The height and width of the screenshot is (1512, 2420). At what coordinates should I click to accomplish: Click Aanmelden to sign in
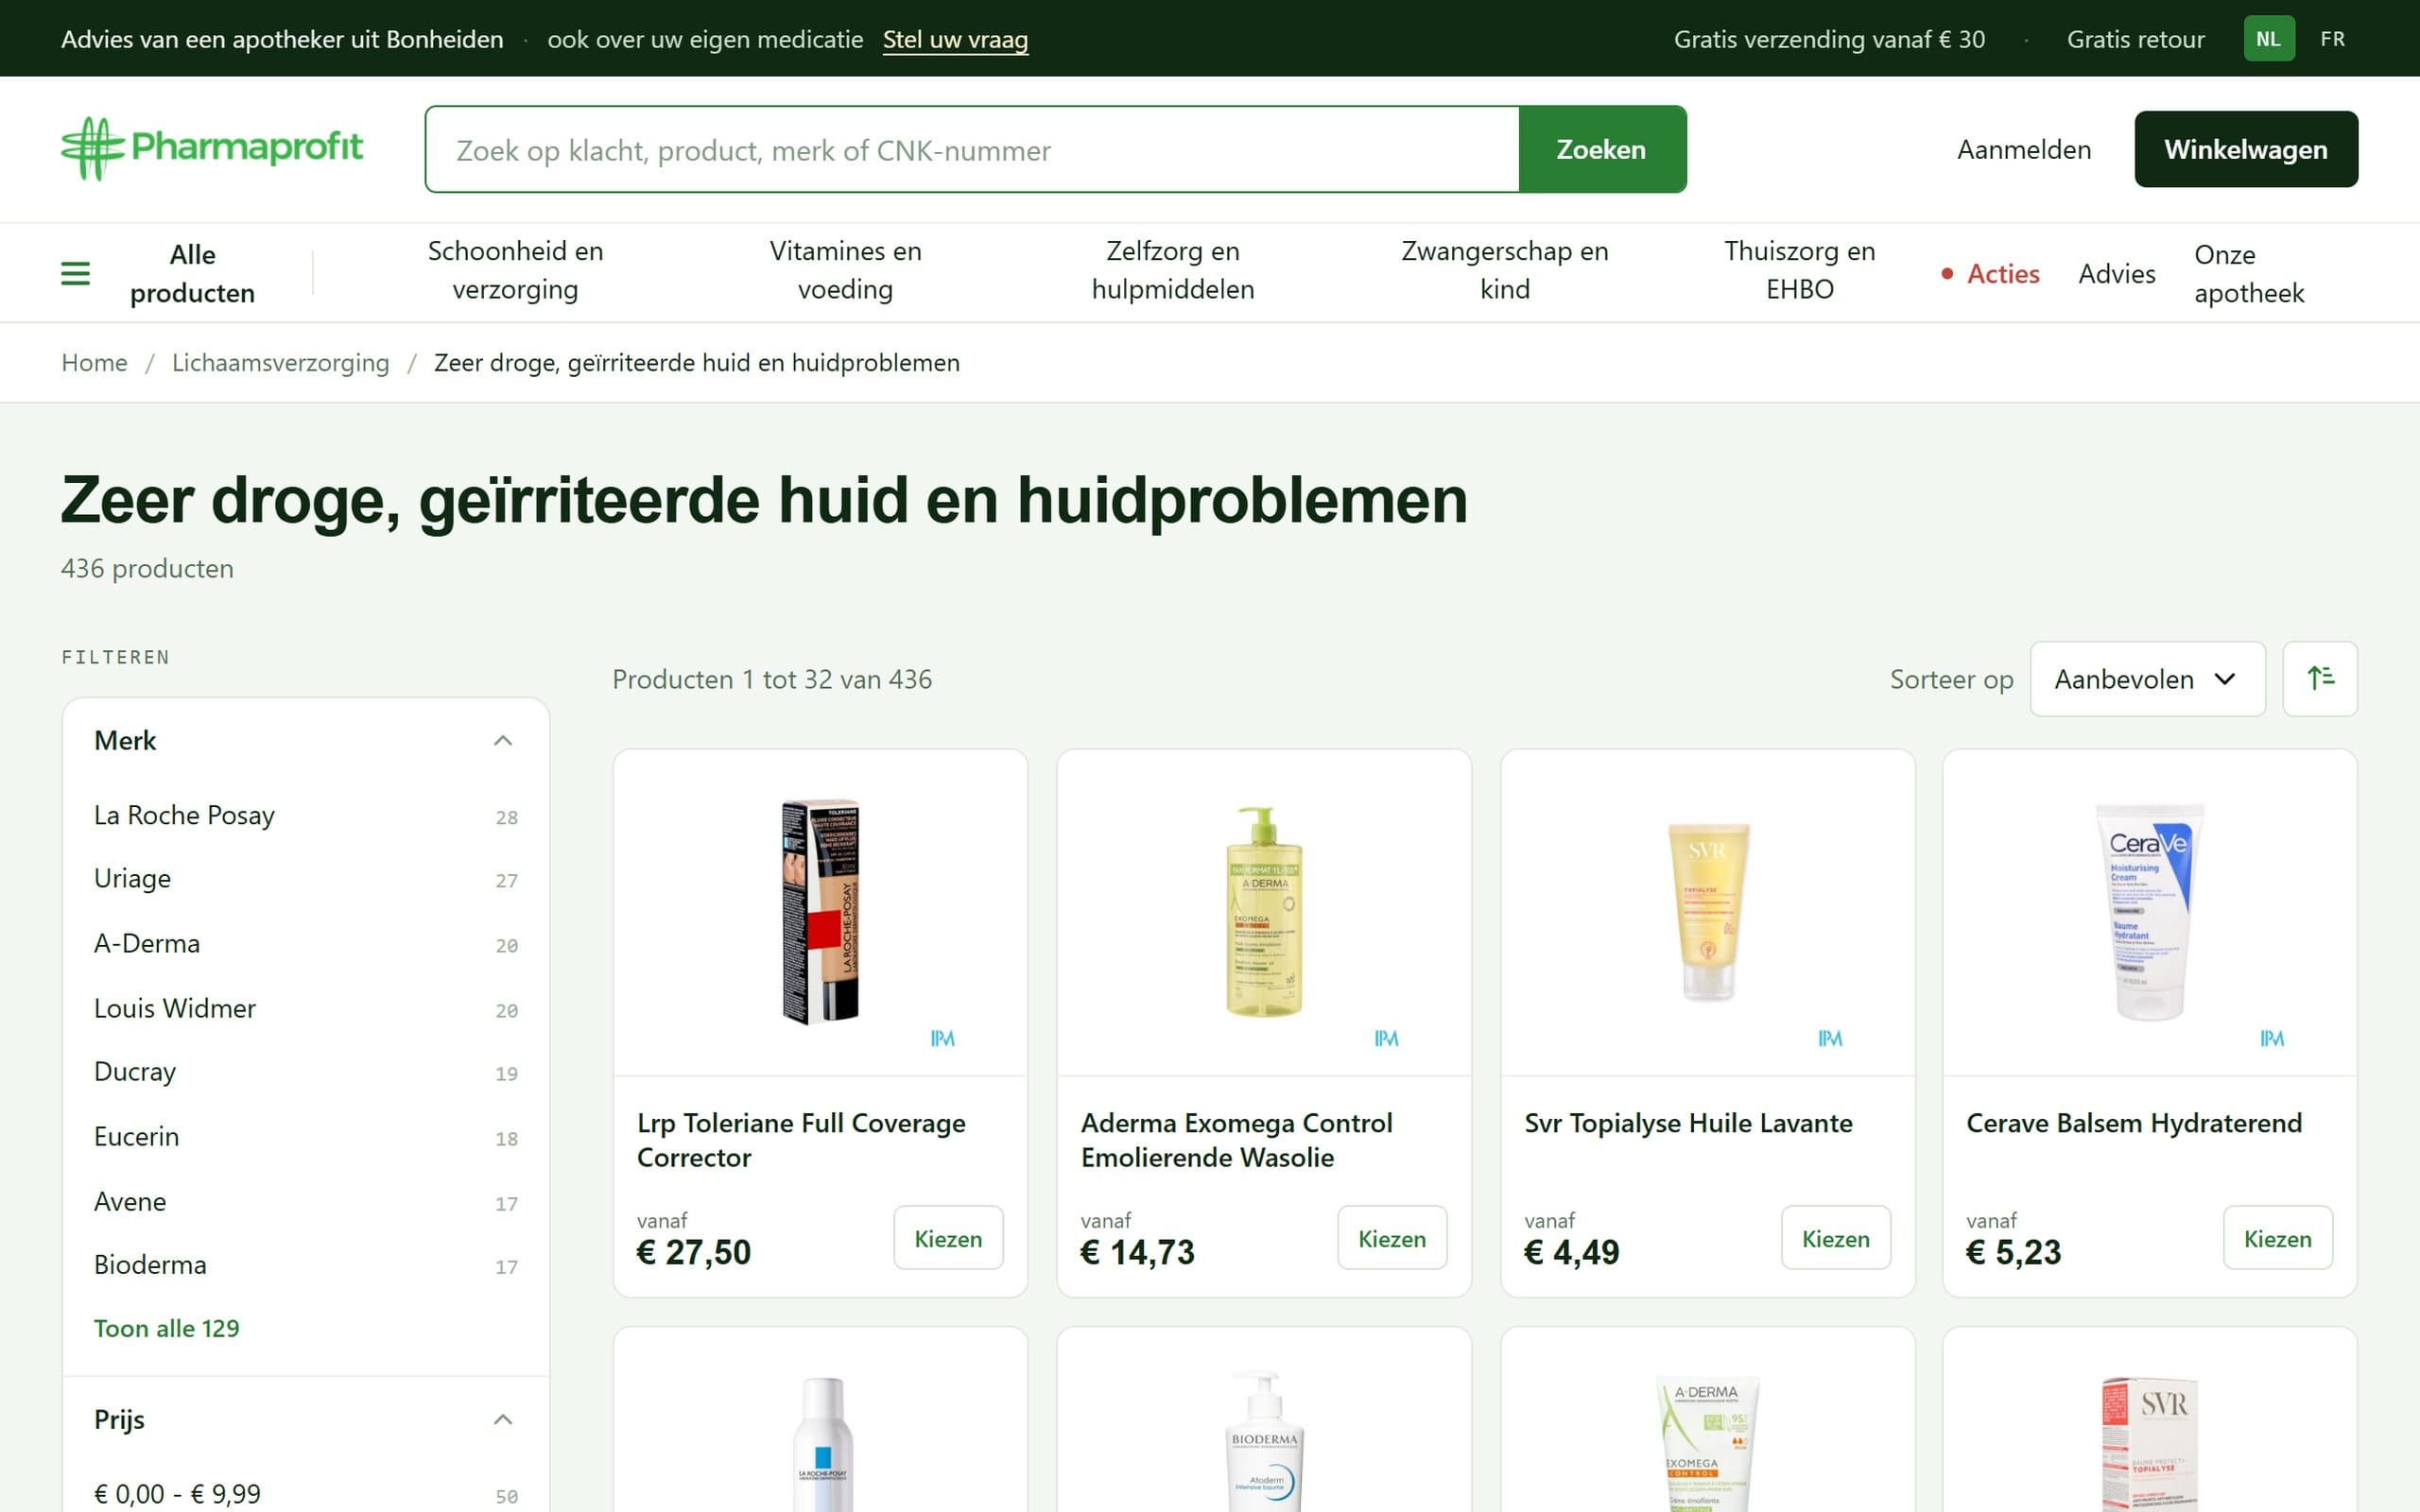point(2023,149)
